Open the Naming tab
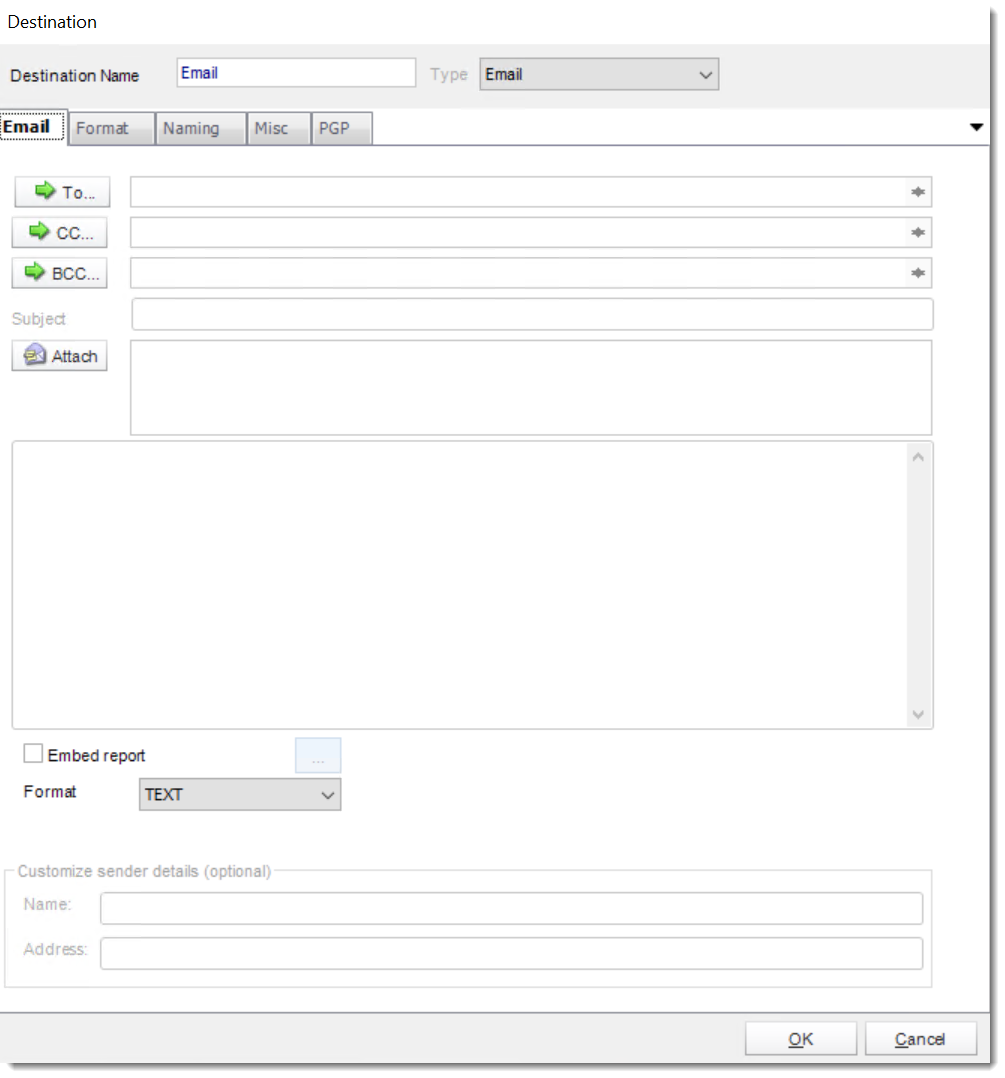This screenshot has width=1005, height=1078. coord(200,129)
